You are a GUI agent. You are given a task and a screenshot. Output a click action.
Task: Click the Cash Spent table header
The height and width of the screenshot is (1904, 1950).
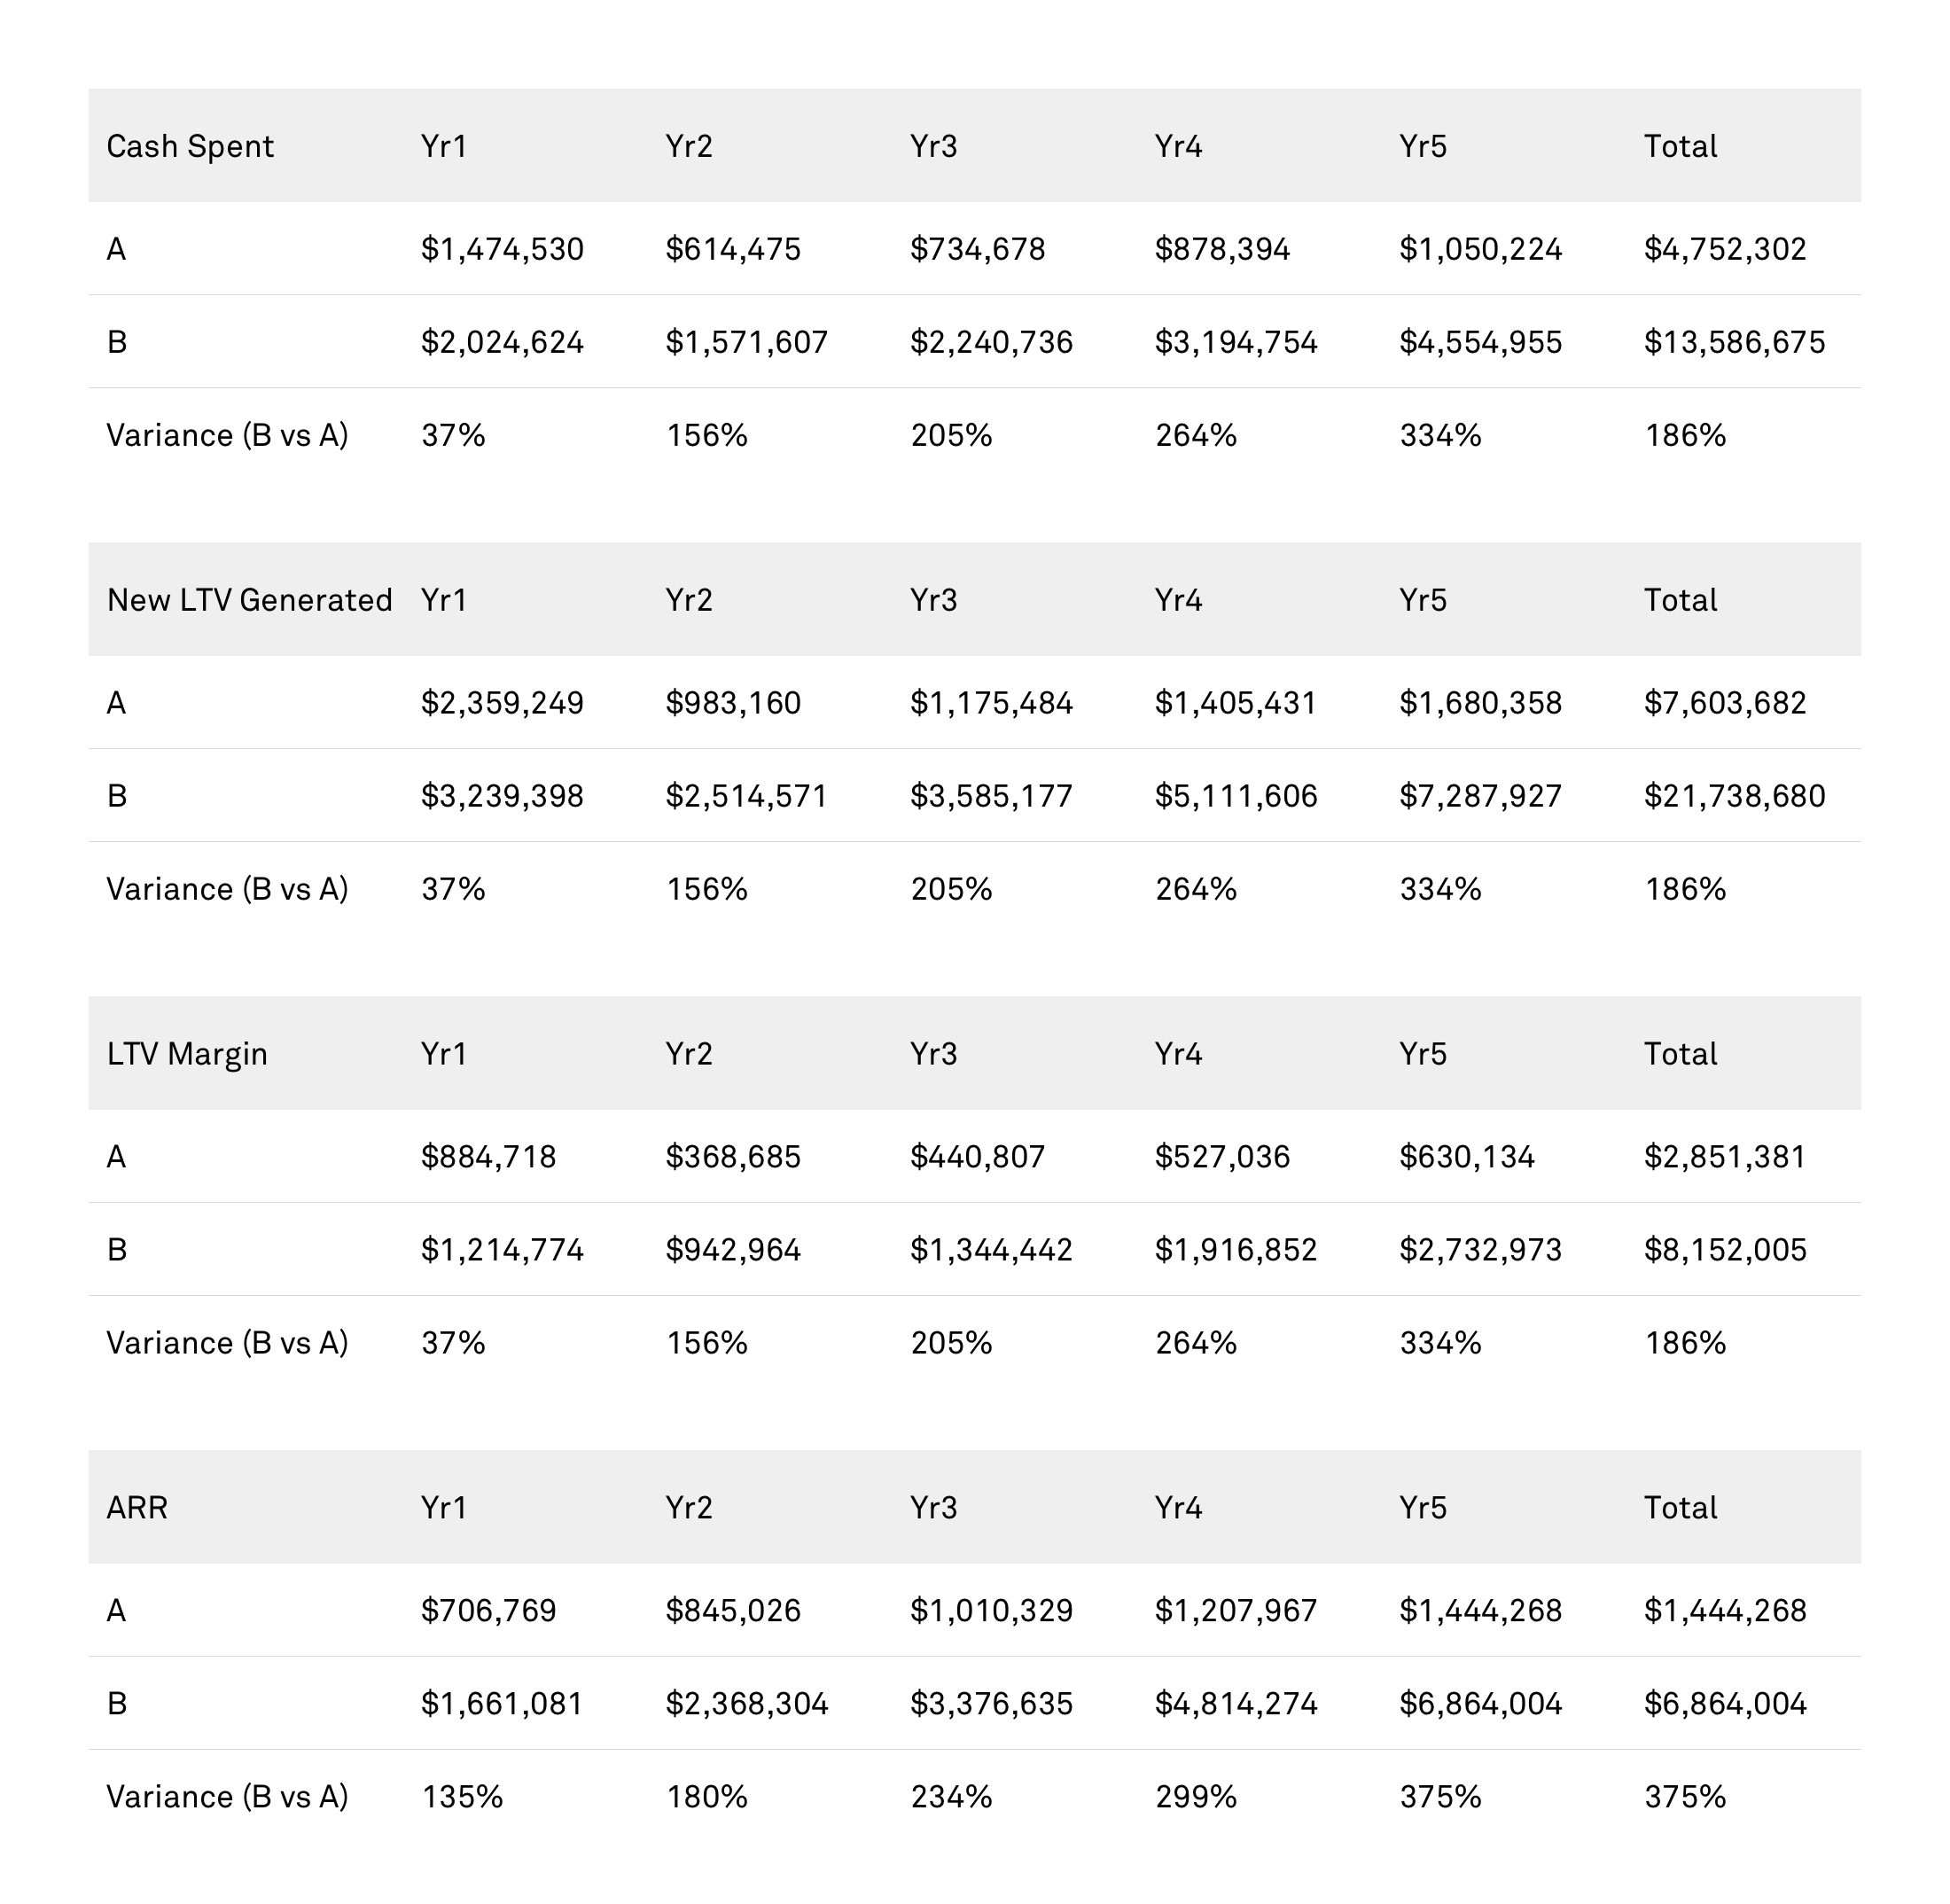click(x=190, y=147)
